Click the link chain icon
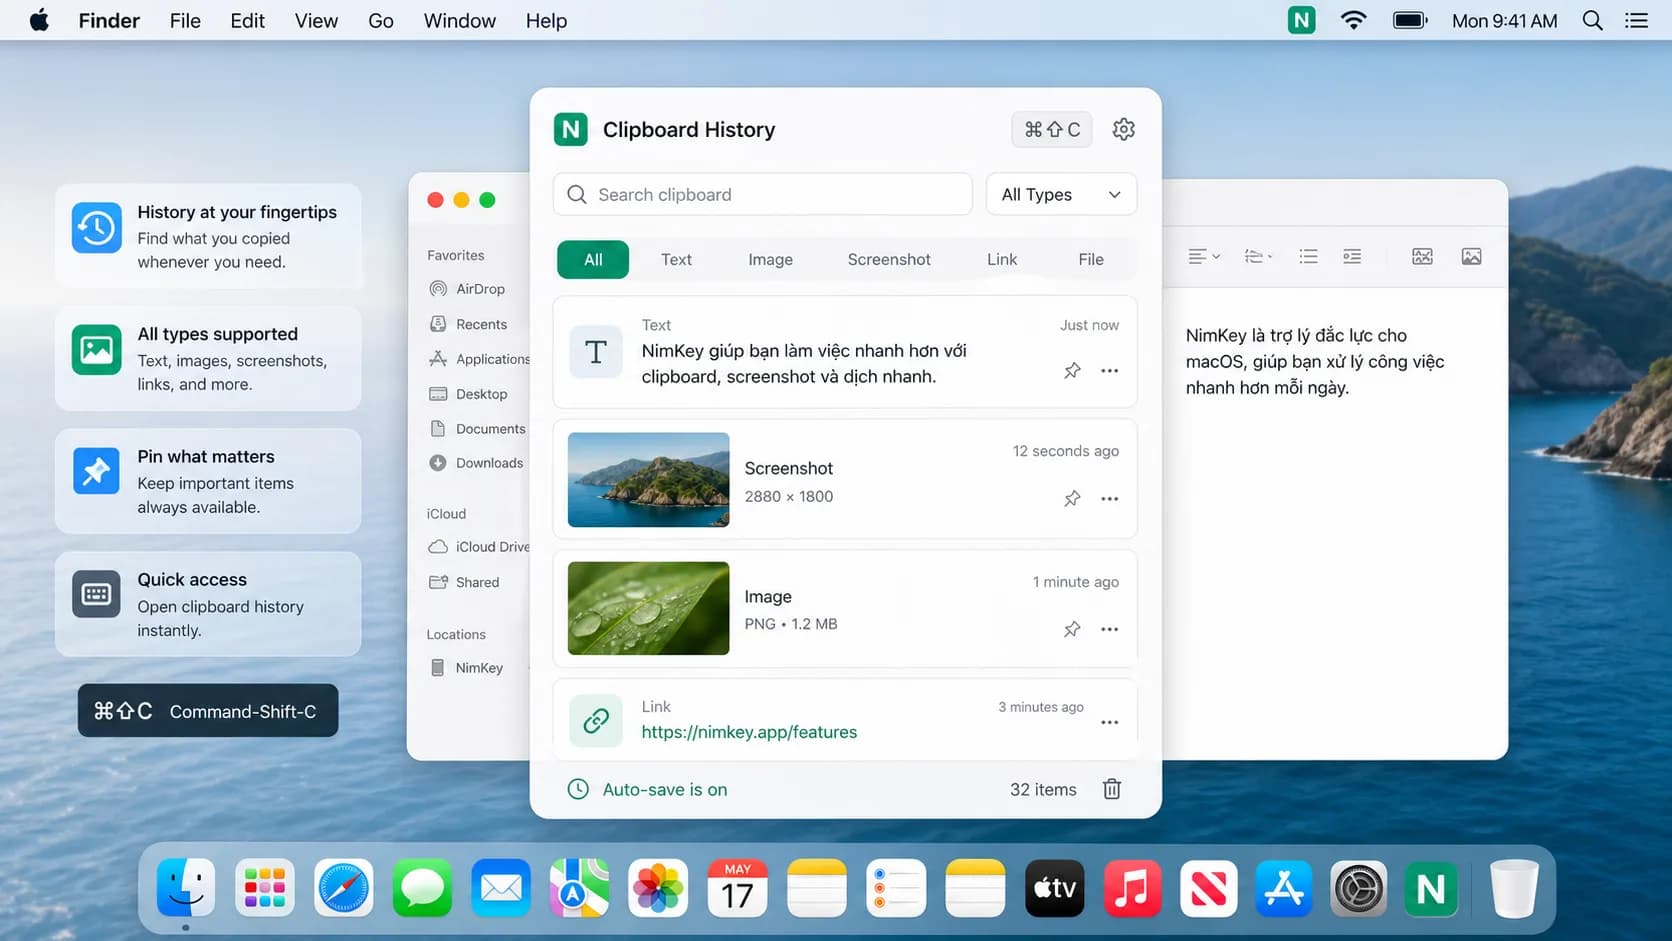The image size is (1672, 941). point(596,720)
